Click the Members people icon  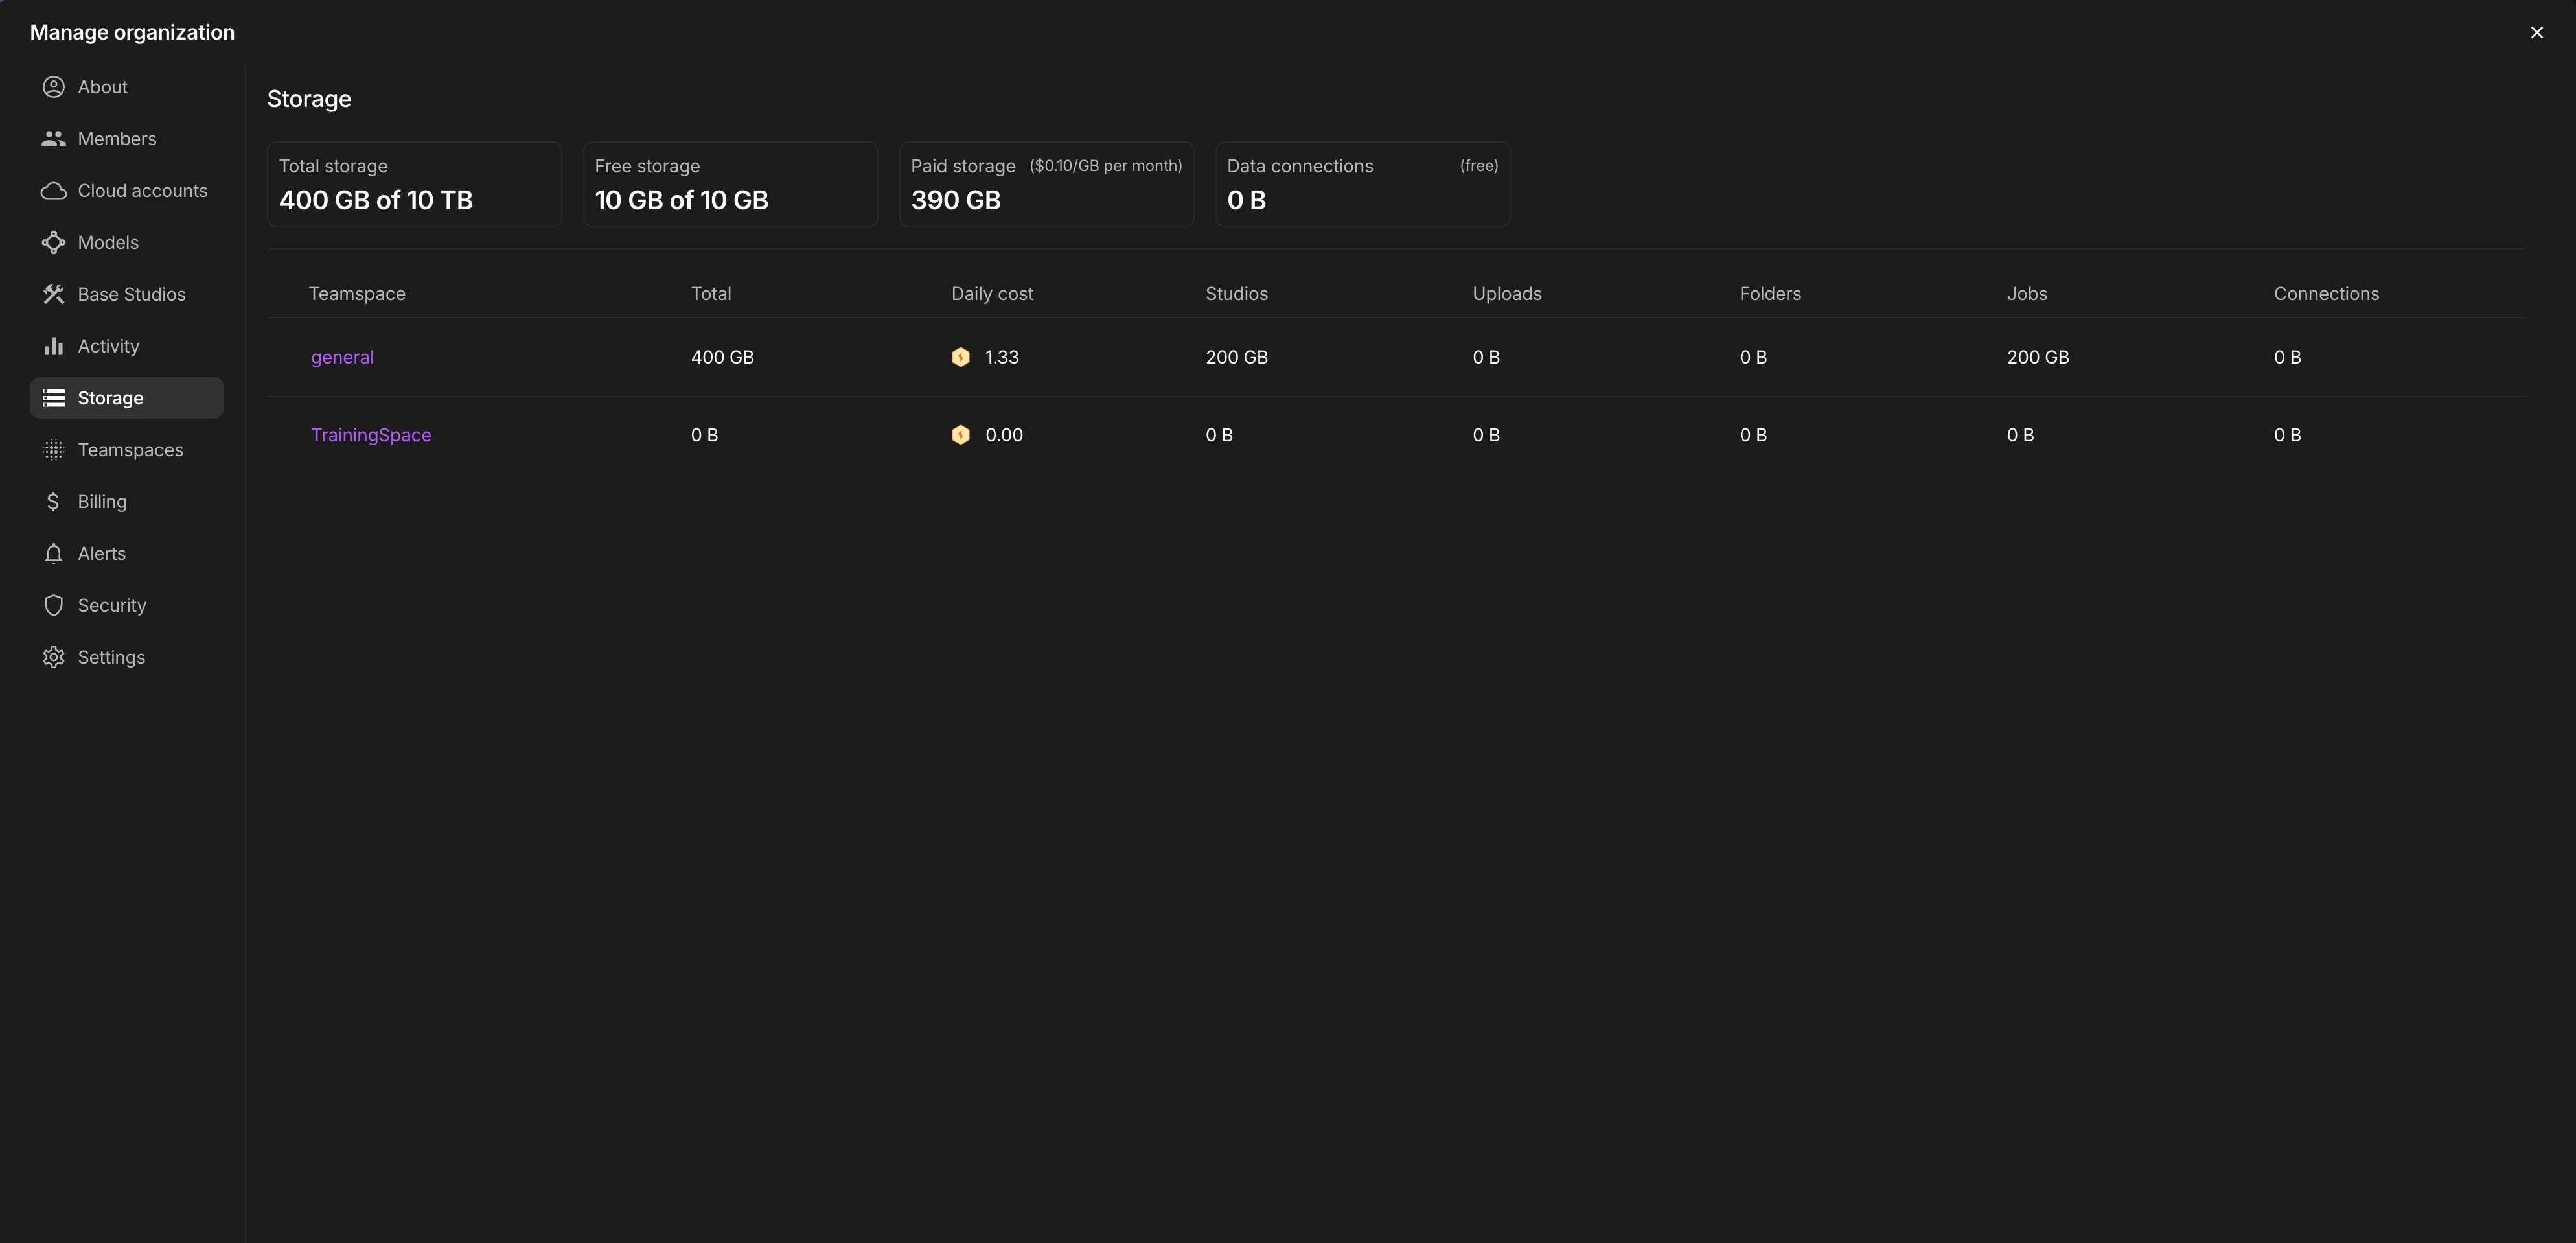[x=53, y=139]
